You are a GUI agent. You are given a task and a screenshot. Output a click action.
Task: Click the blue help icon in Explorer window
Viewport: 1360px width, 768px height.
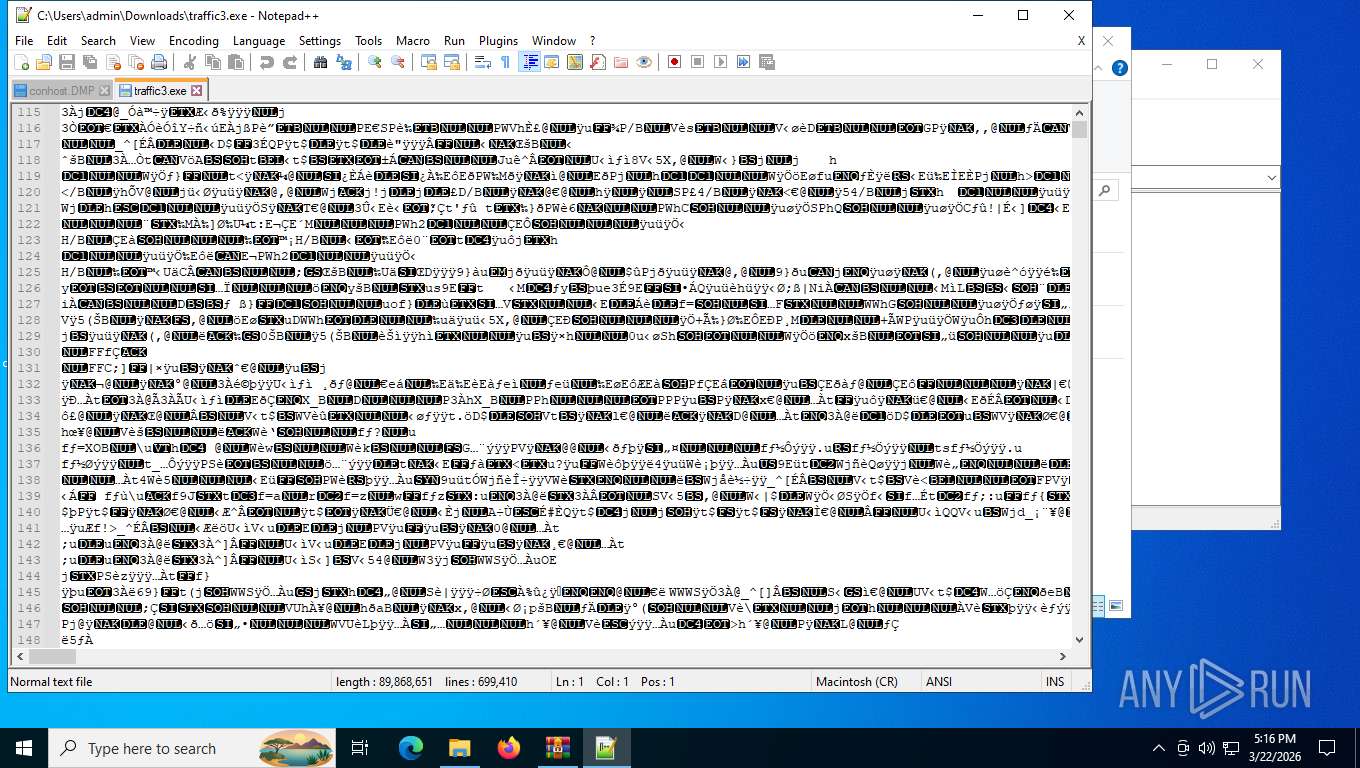click(x=1120, y=68)
